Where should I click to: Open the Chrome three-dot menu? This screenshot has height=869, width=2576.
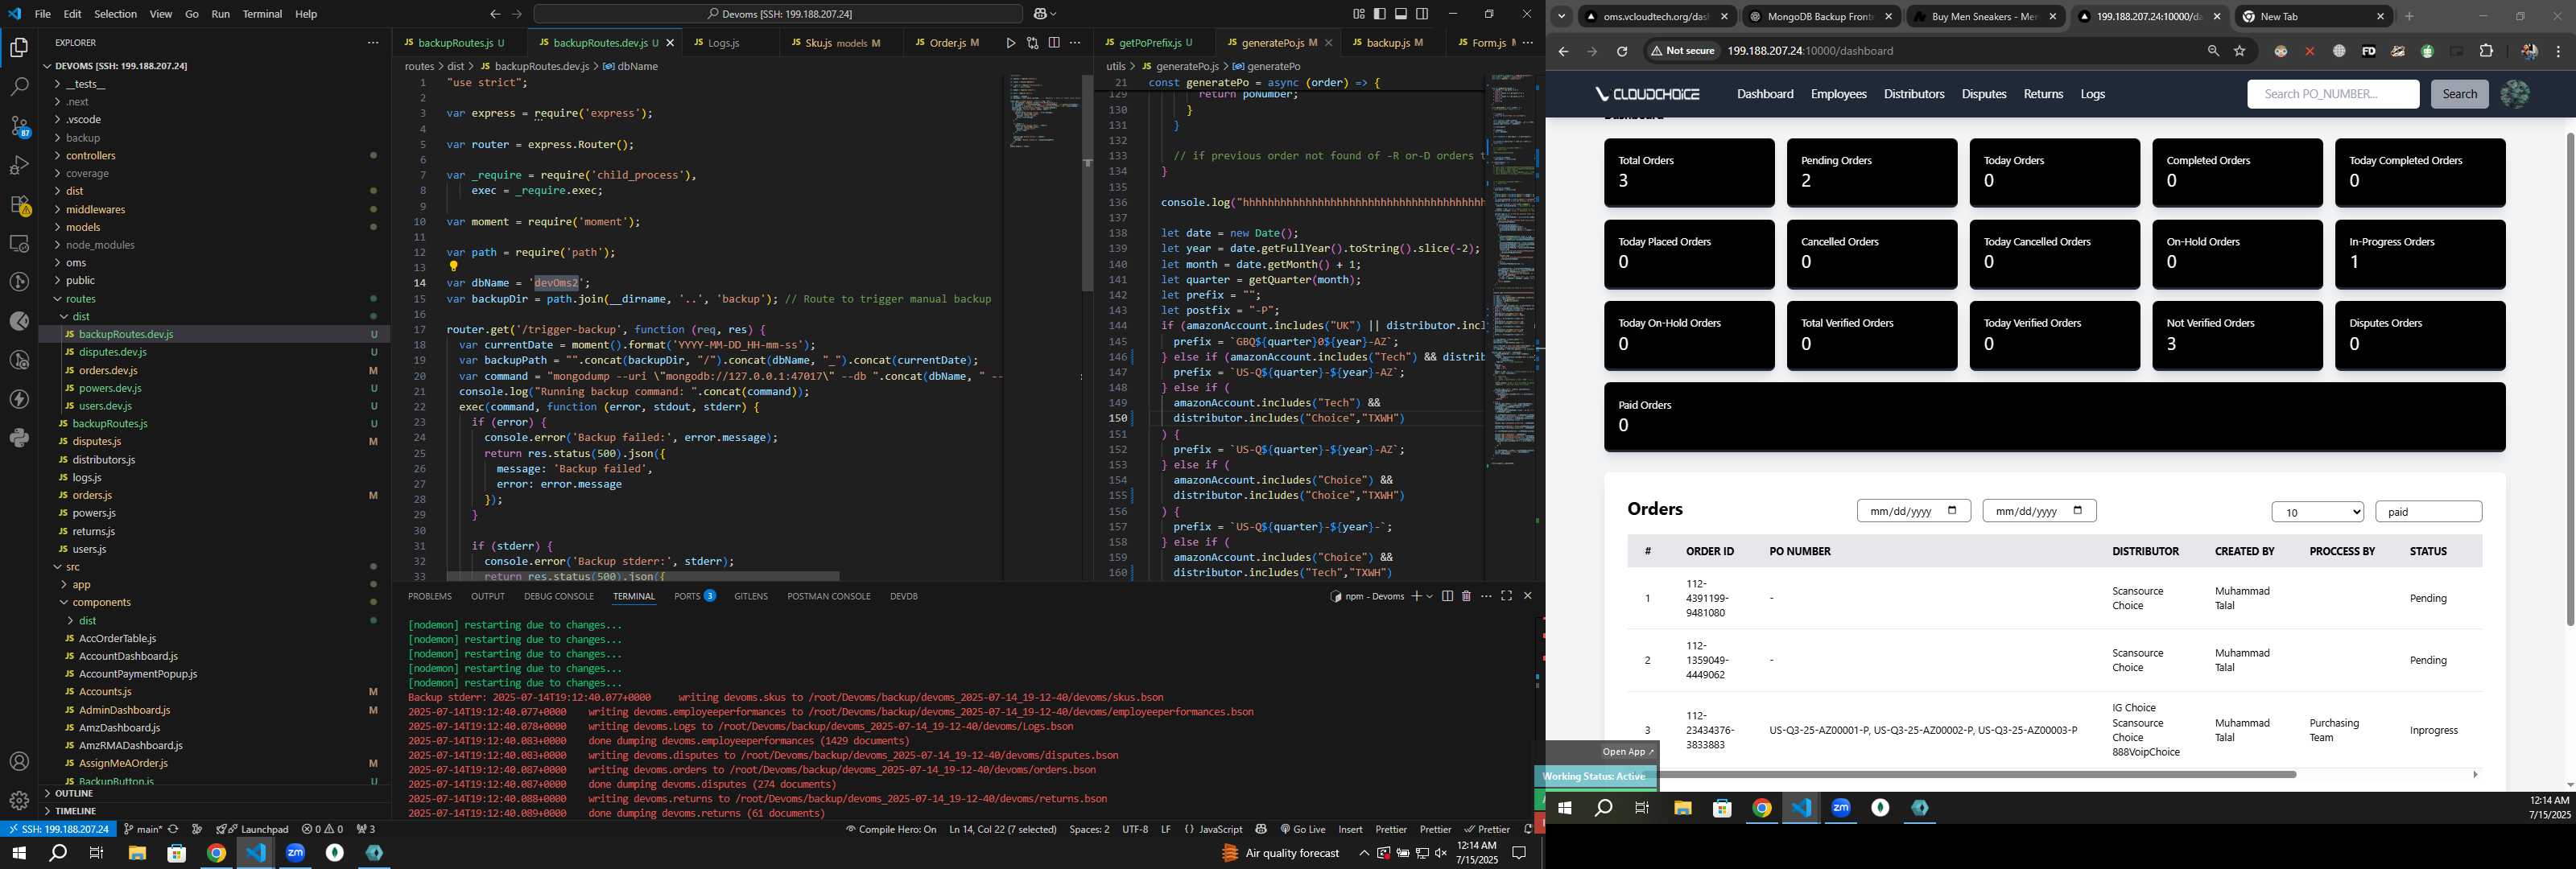tap(2559, 51)
